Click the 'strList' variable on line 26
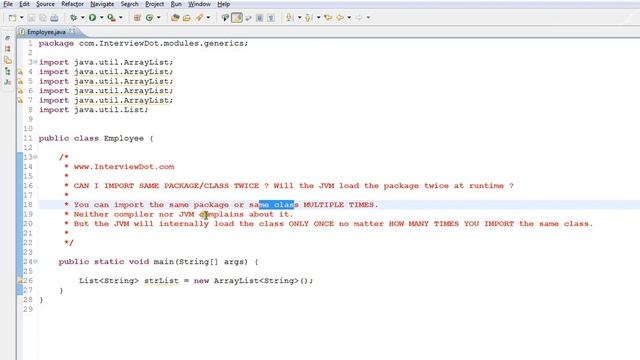The width and height of the screenshot is (640, 360). (x=162, y=281)
